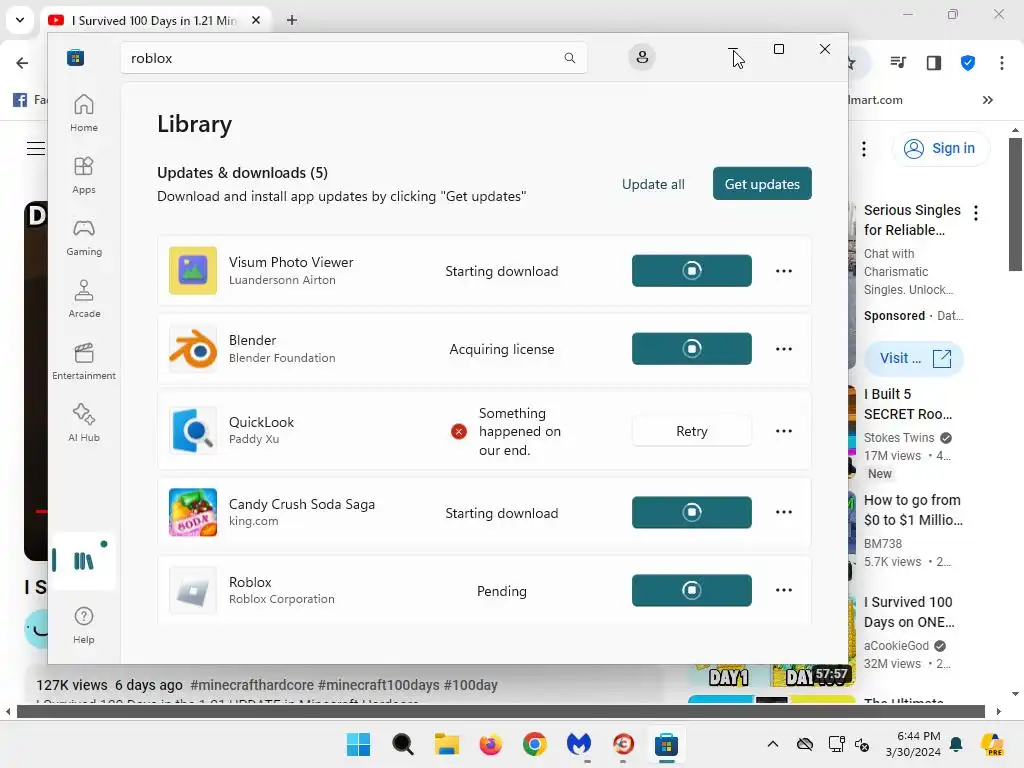Open browser media control icon
The image size is (1024, 768).
click(899, 63)
